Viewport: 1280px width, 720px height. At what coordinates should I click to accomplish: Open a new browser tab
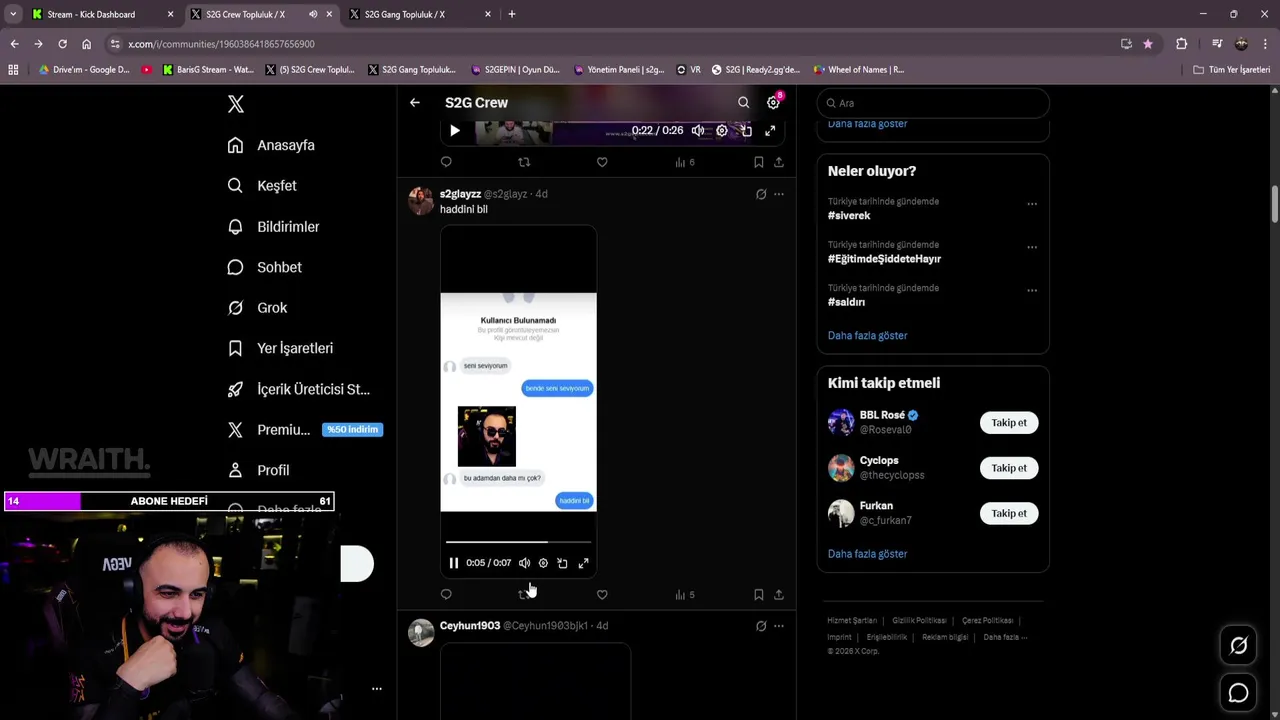click(x=512, y=14)
